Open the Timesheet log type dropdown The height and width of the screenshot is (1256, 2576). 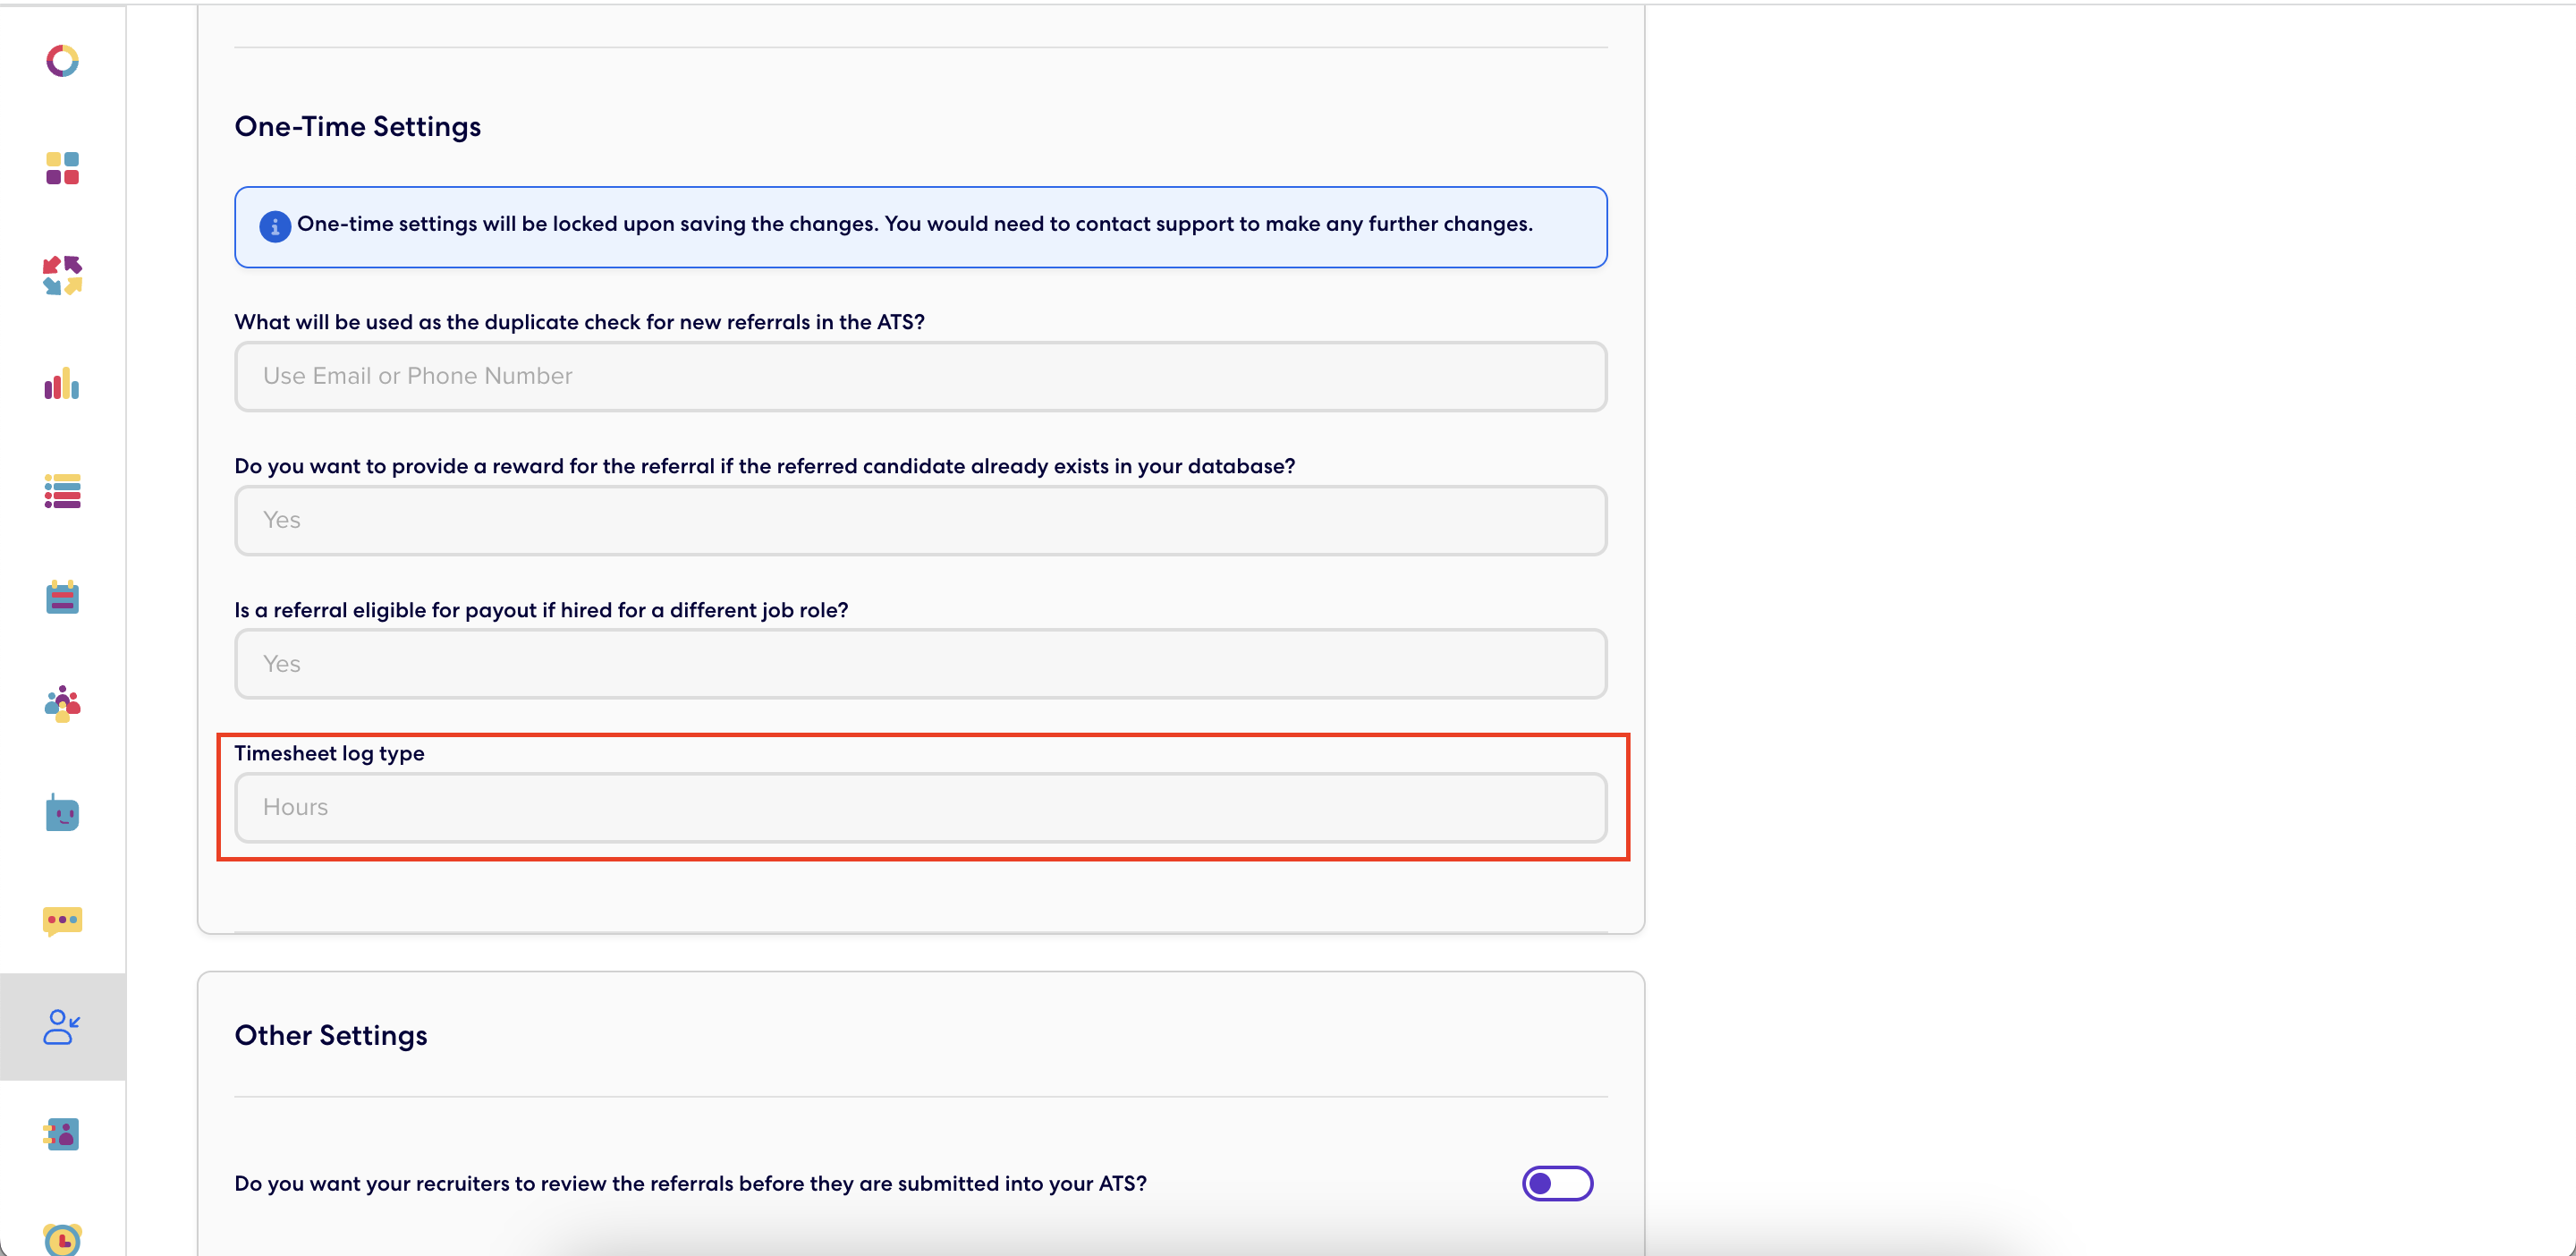(920, 808)
